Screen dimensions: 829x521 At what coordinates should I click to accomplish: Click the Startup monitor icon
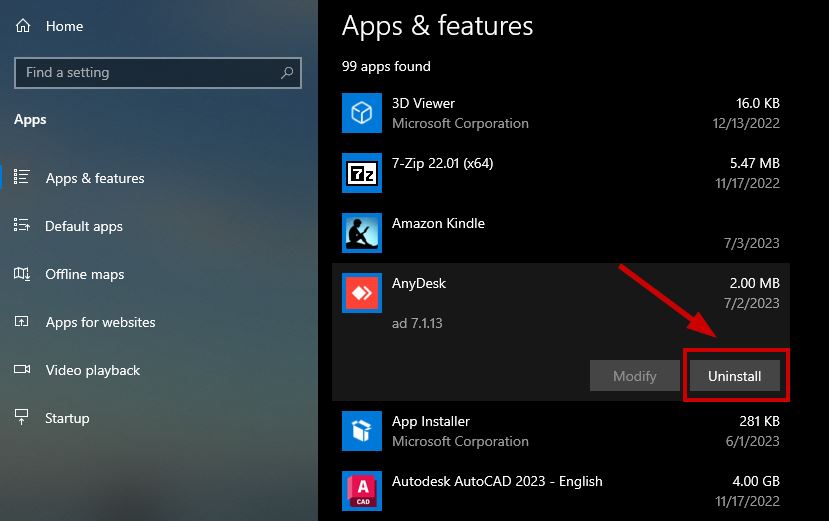[22, 417]
